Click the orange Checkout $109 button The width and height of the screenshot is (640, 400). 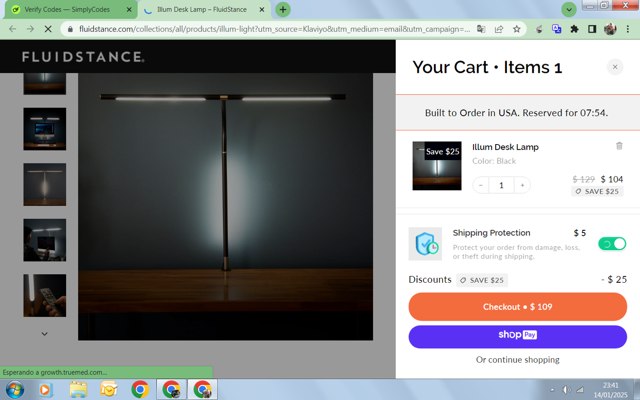[x=517, y=307]
